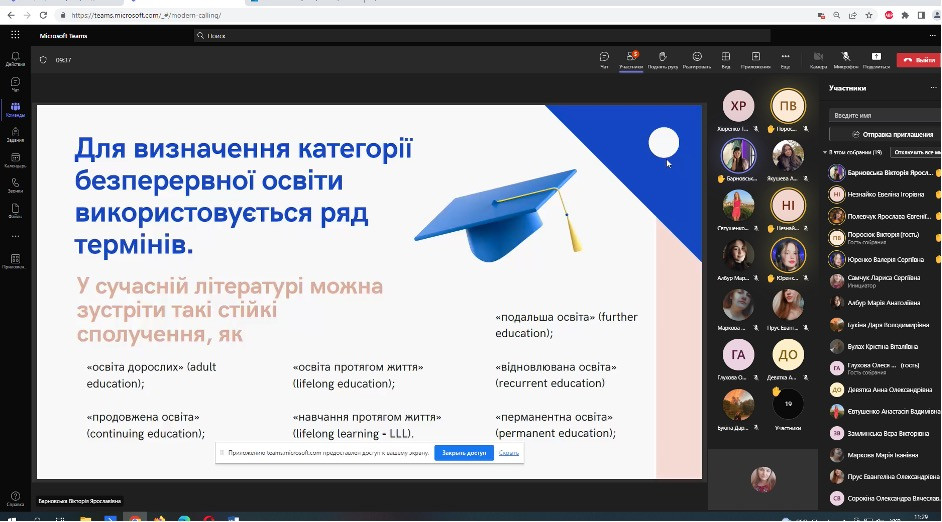Select Поросюк Виктория (гость) in list
Viewport: 942px width, 522px height.
pos(884,238)
